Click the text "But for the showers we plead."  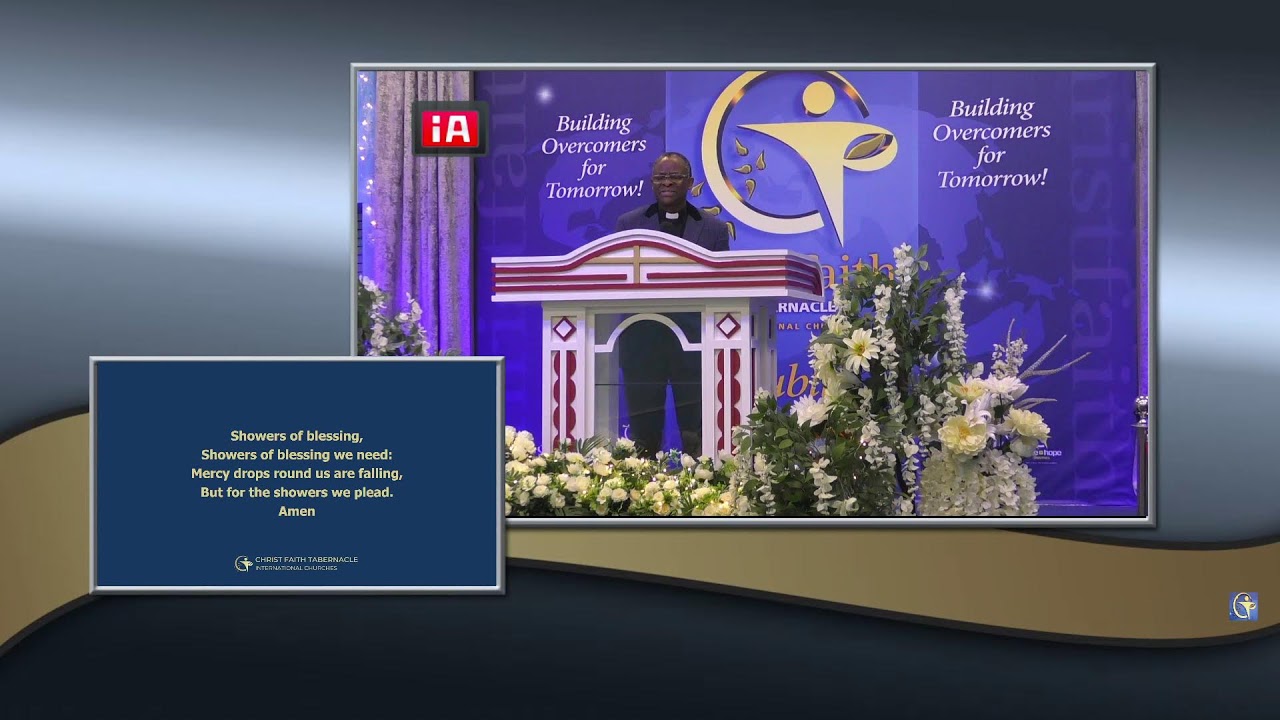tap(297, 492)
